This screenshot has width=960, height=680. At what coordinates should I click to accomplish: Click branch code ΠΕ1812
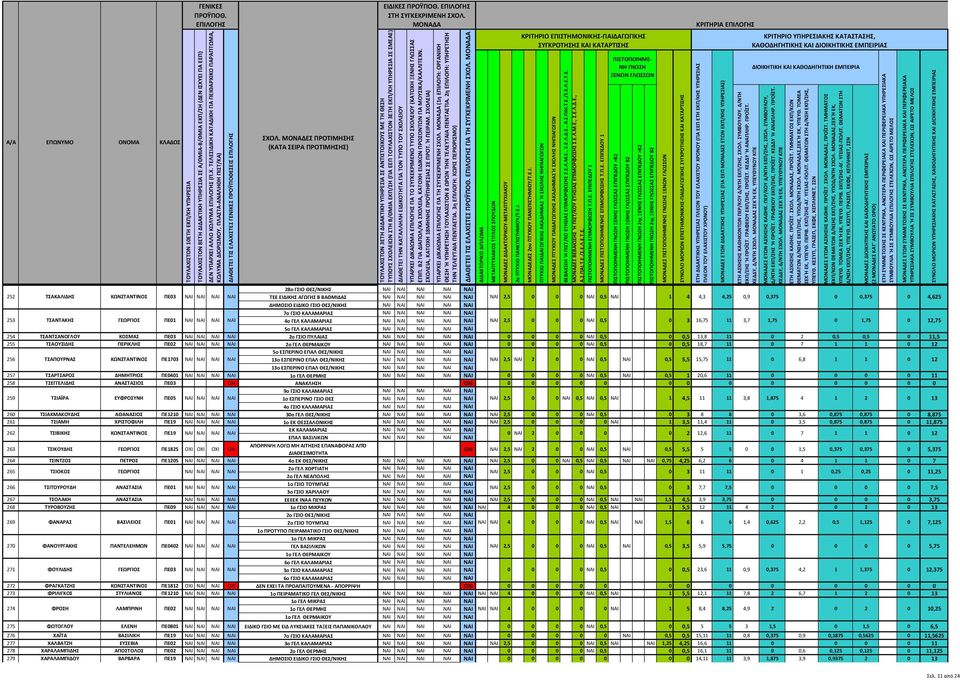coord(170,586)
